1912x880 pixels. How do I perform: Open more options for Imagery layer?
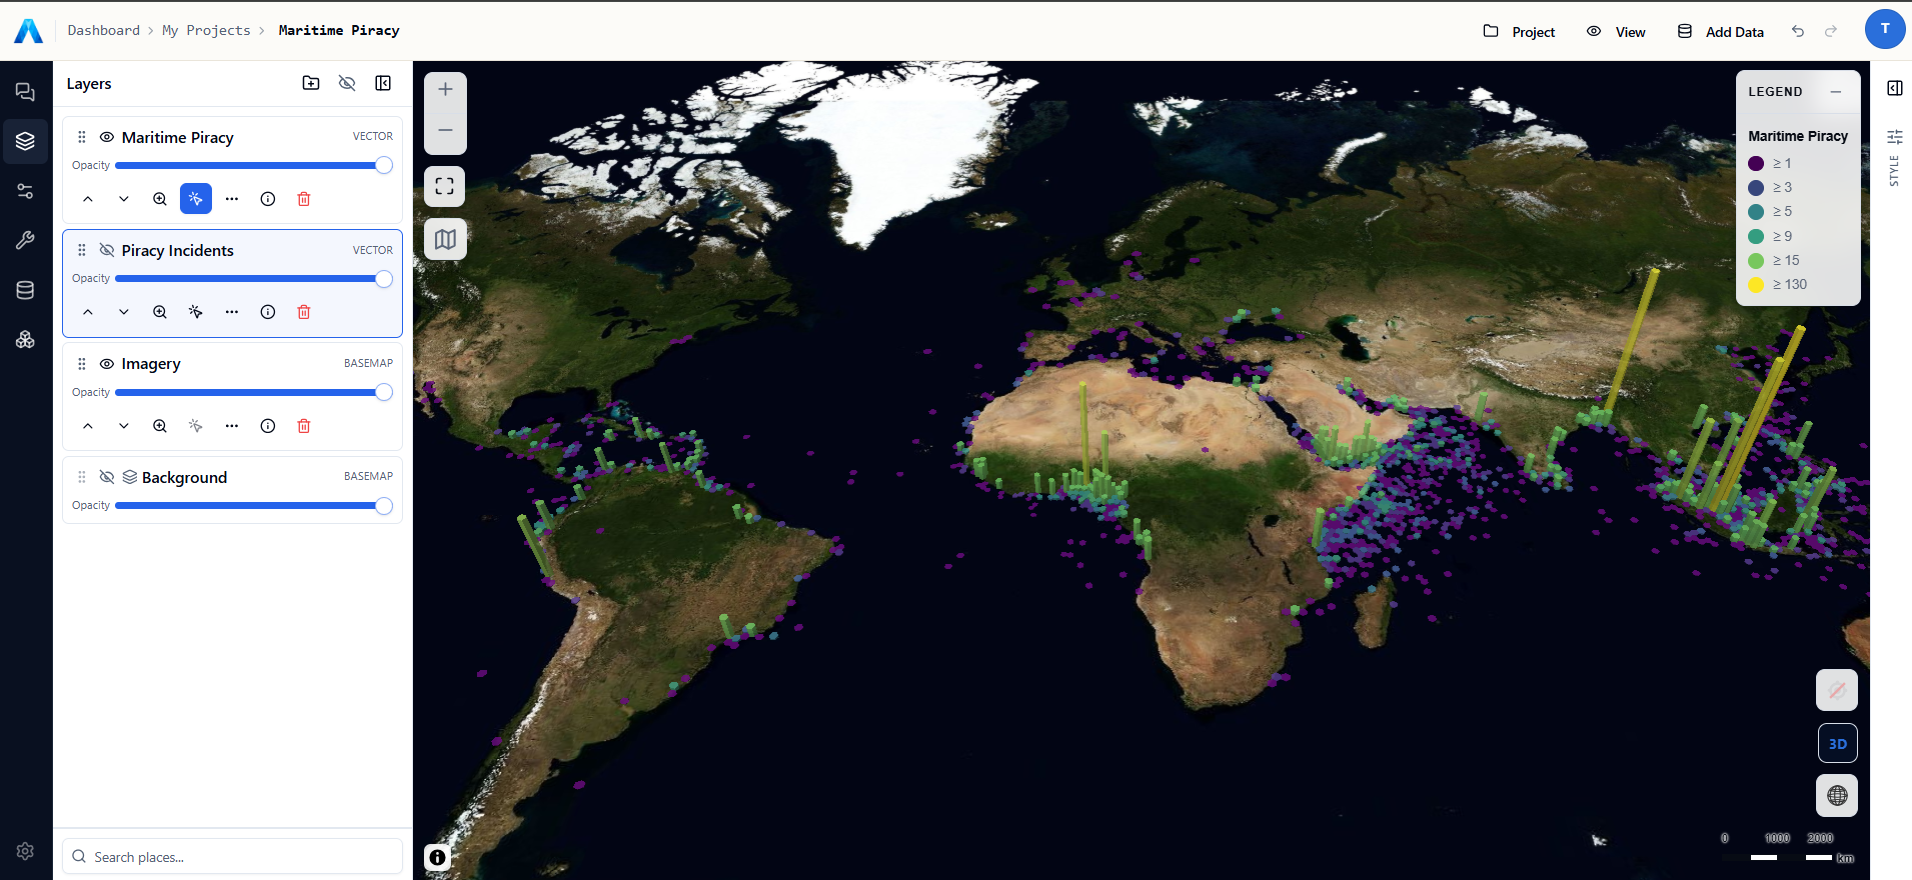232,426
